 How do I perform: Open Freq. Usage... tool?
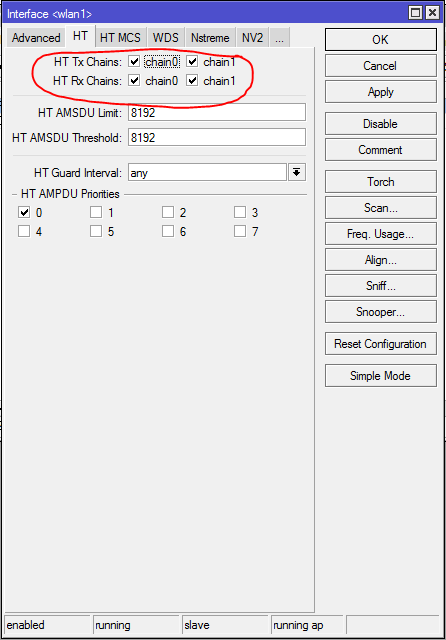pos(381,234)
